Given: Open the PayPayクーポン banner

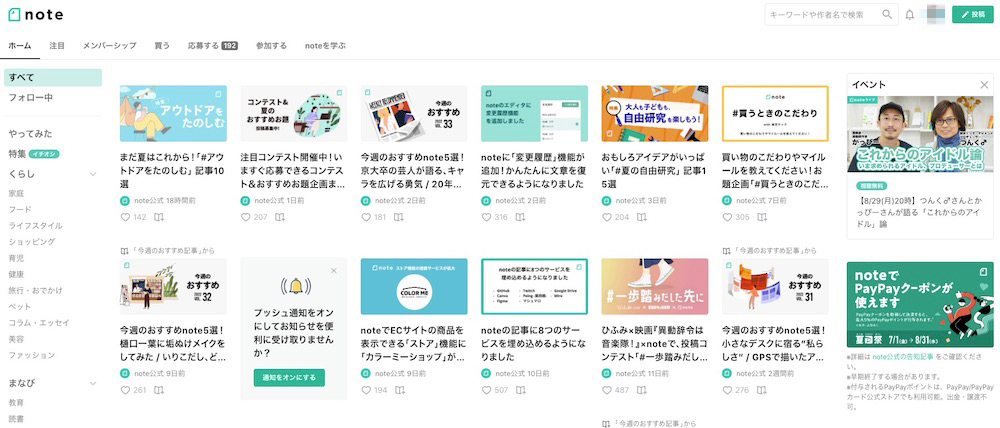Looking at the screenshot, I should pyautogui.click(x=920, y=304).
